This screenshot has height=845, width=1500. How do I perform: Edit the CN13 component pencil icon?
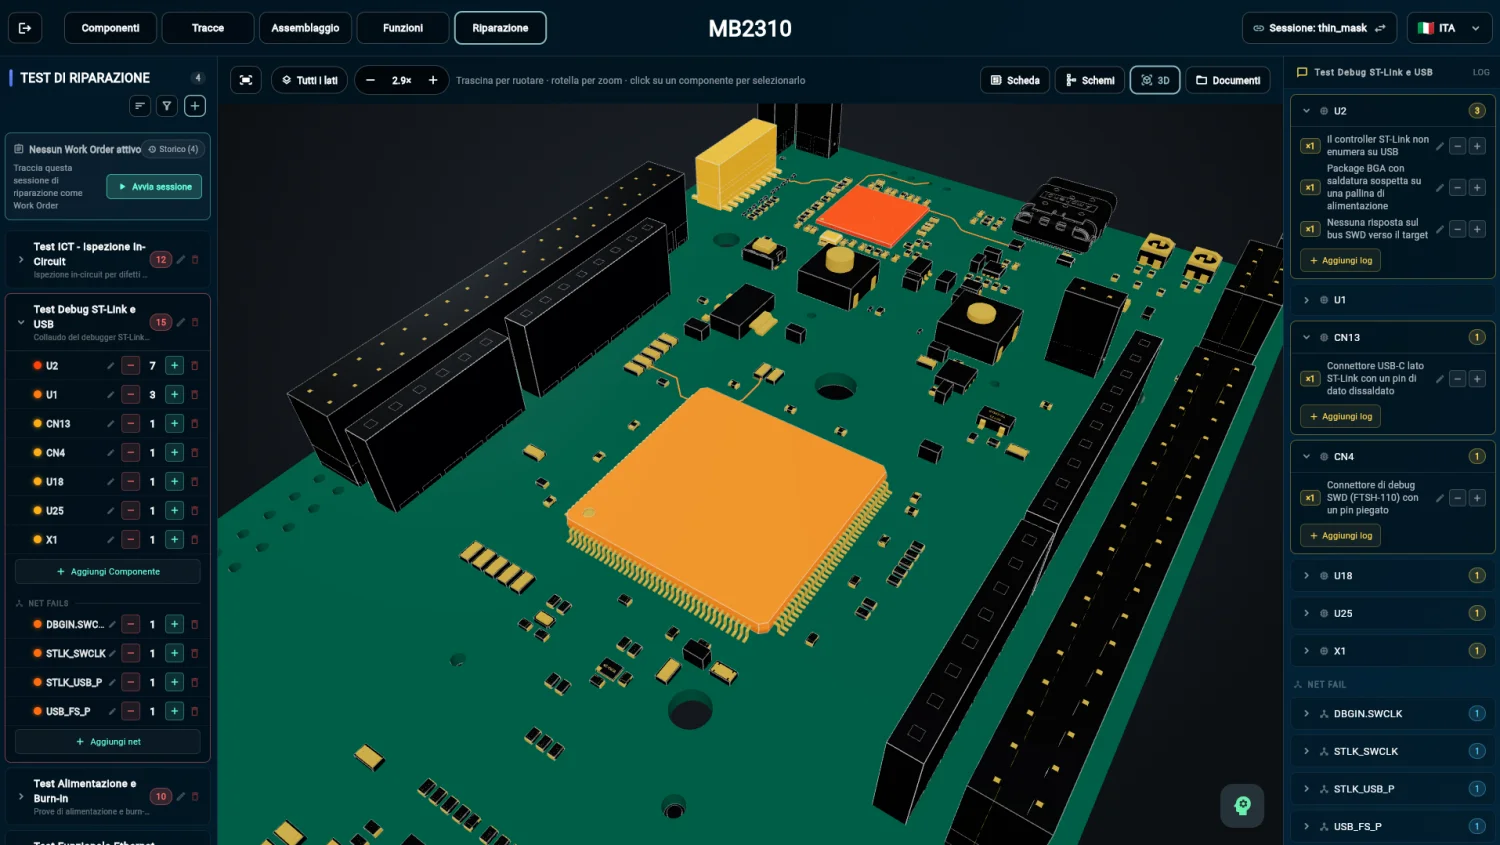111,424
